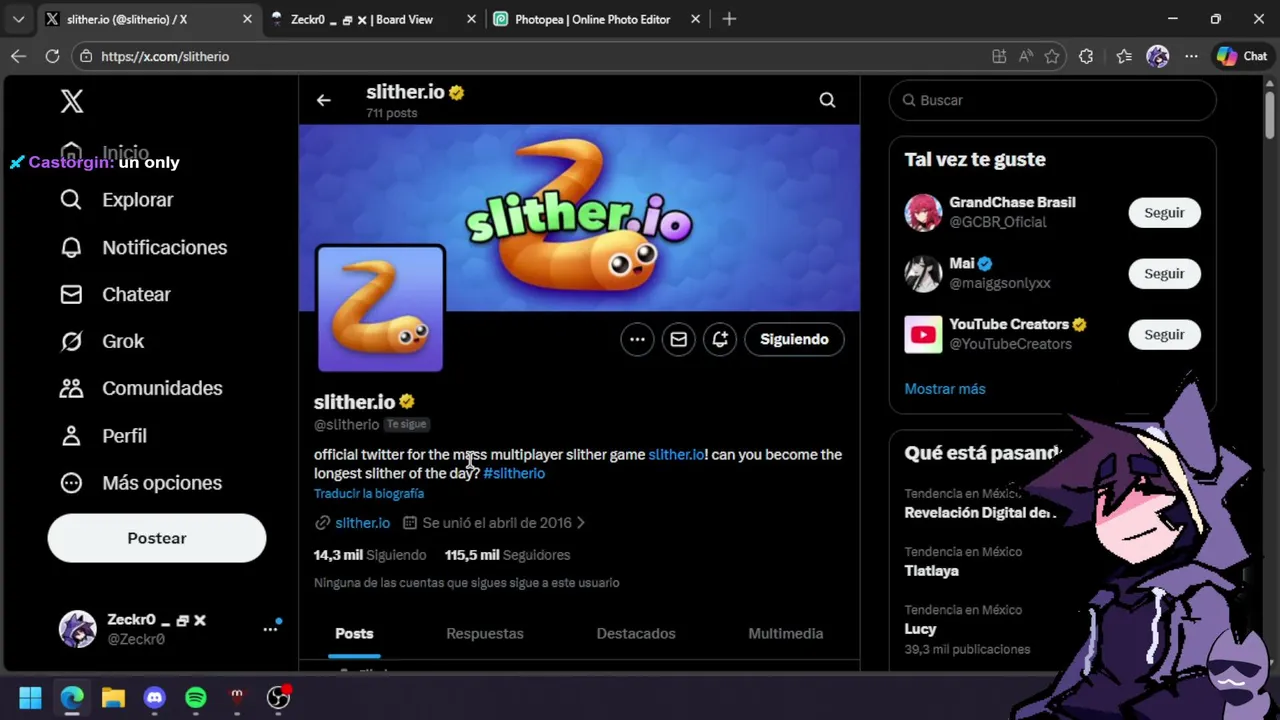Viewport: 1280px width, 720px height.
Task: Open Edge Settings and more menu
Action: click(1191, 56)
